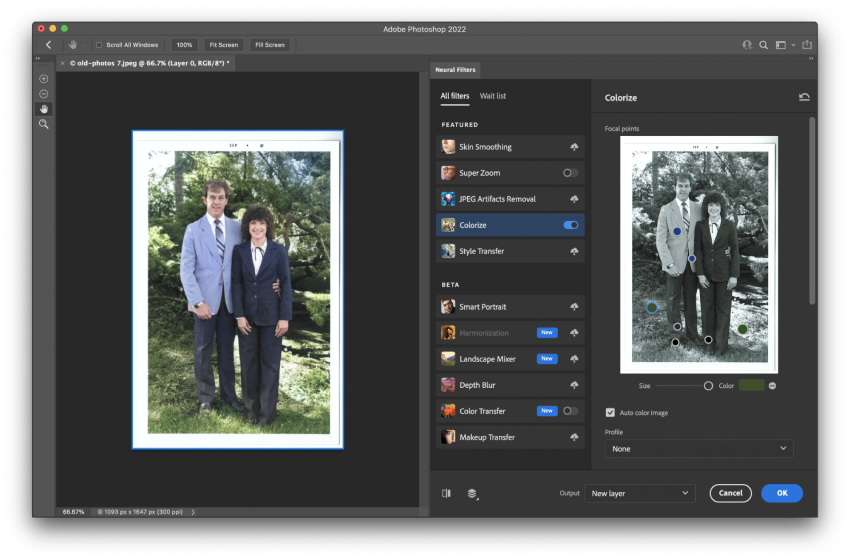Click the Fit Screen button
This screenshot has height=560, width=850.
[224, 45]
